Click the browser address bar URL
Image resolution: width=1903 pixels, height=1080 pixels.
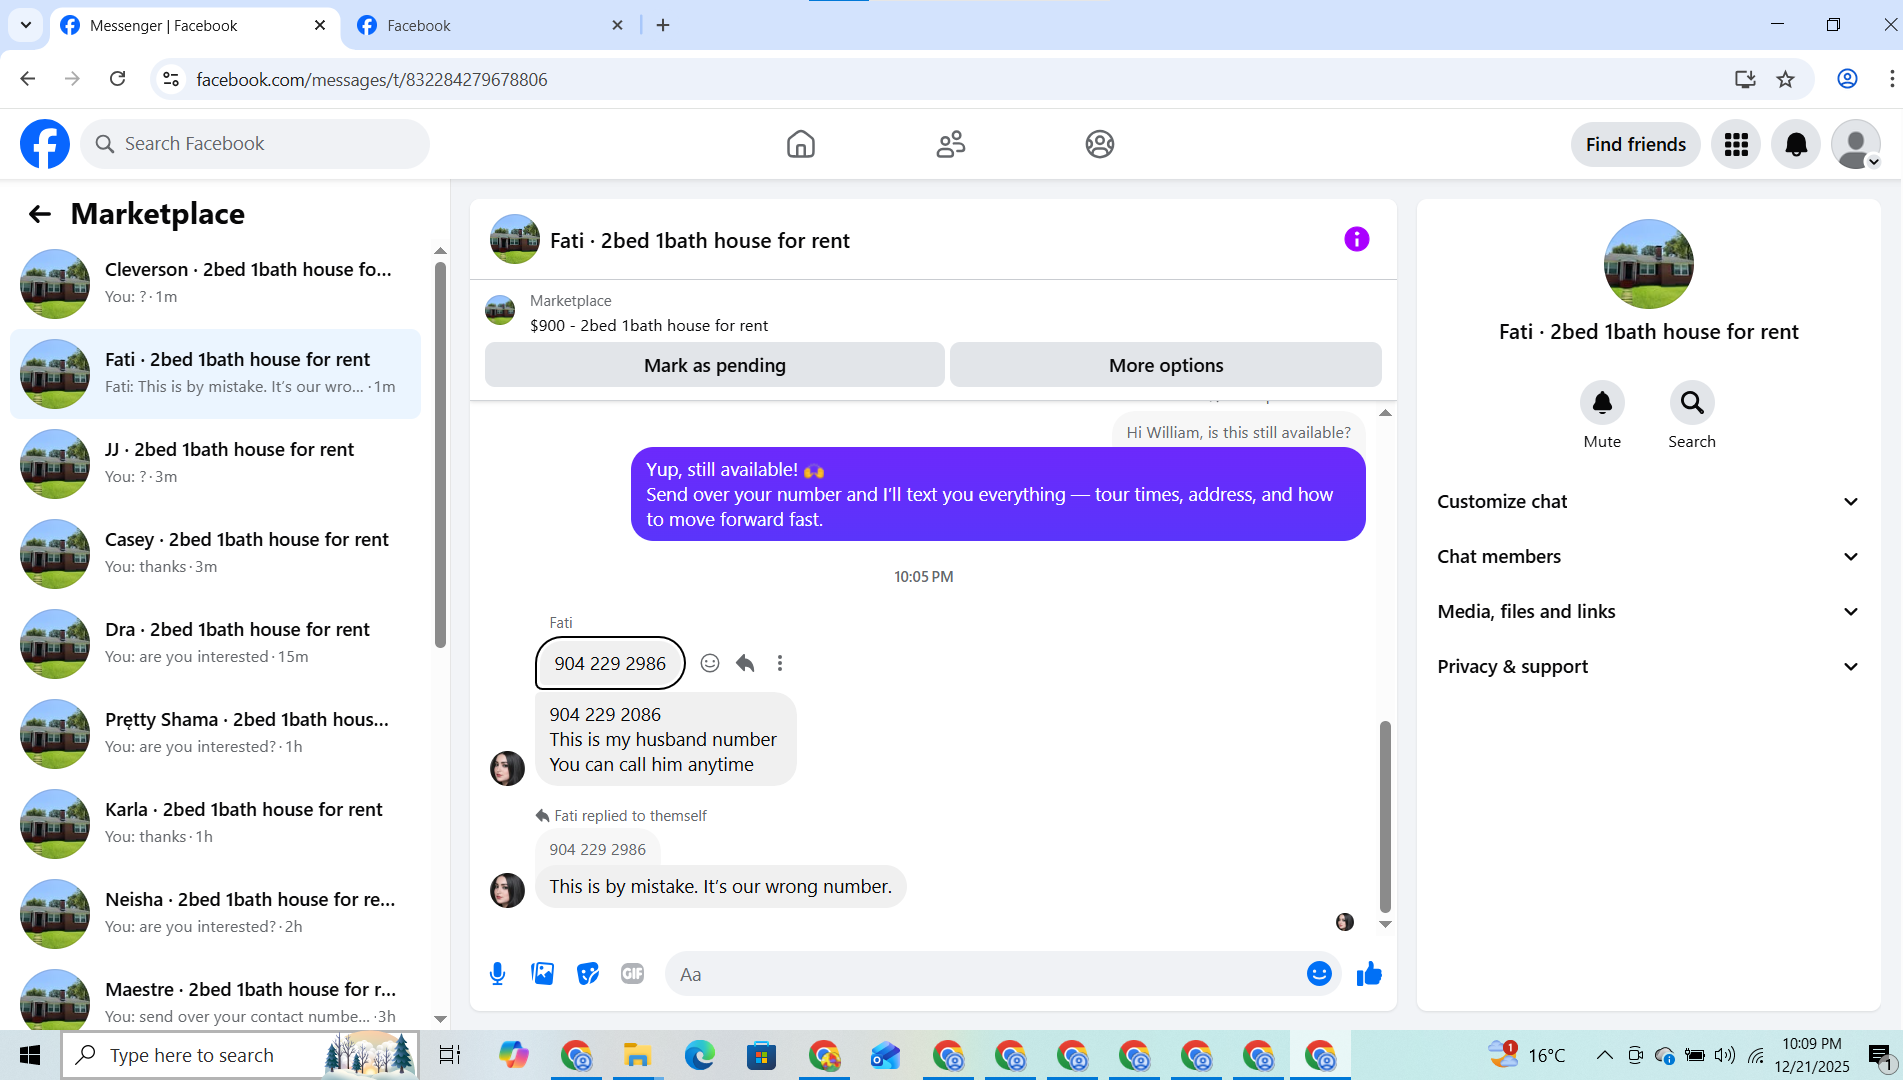(x=372, y=80)
